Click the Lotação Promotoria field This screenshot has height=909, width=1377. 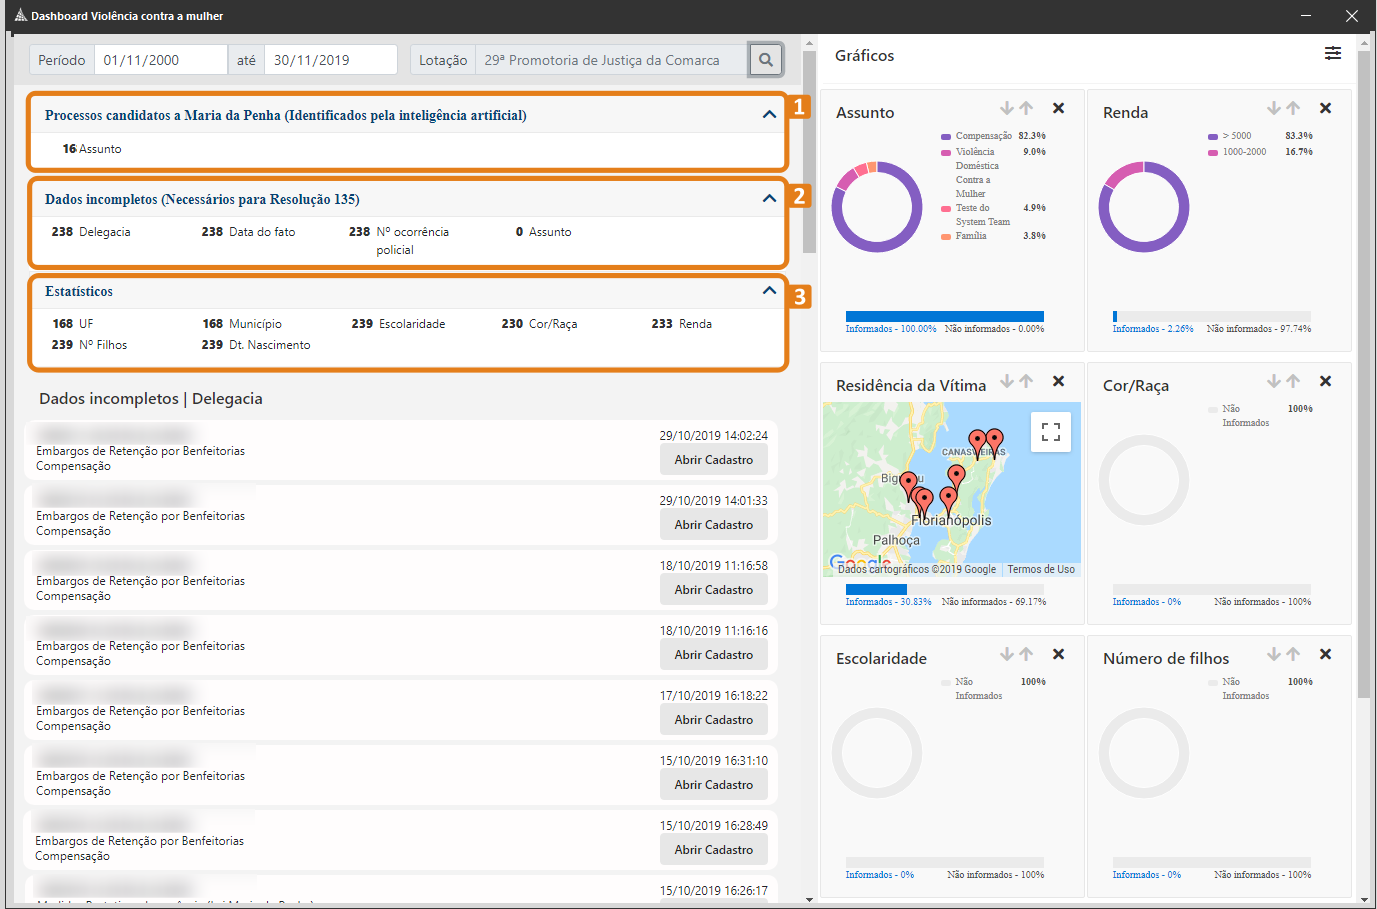[612, 60]
